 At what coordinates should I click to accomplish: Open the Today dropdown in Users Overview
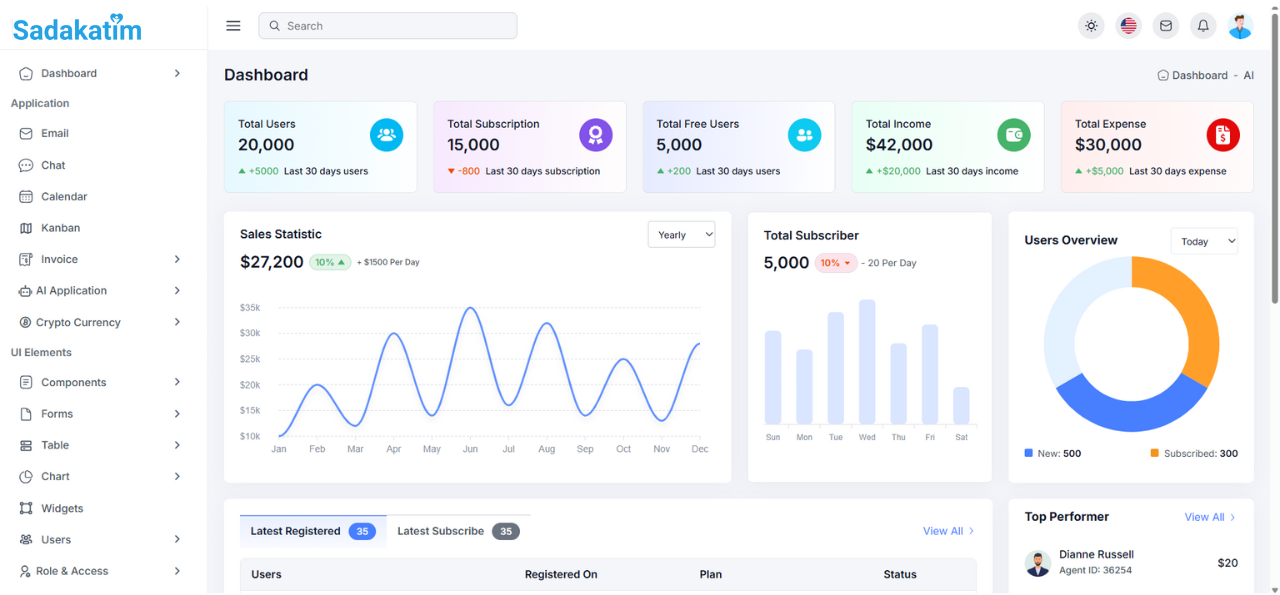click(x=1203, y=241)
